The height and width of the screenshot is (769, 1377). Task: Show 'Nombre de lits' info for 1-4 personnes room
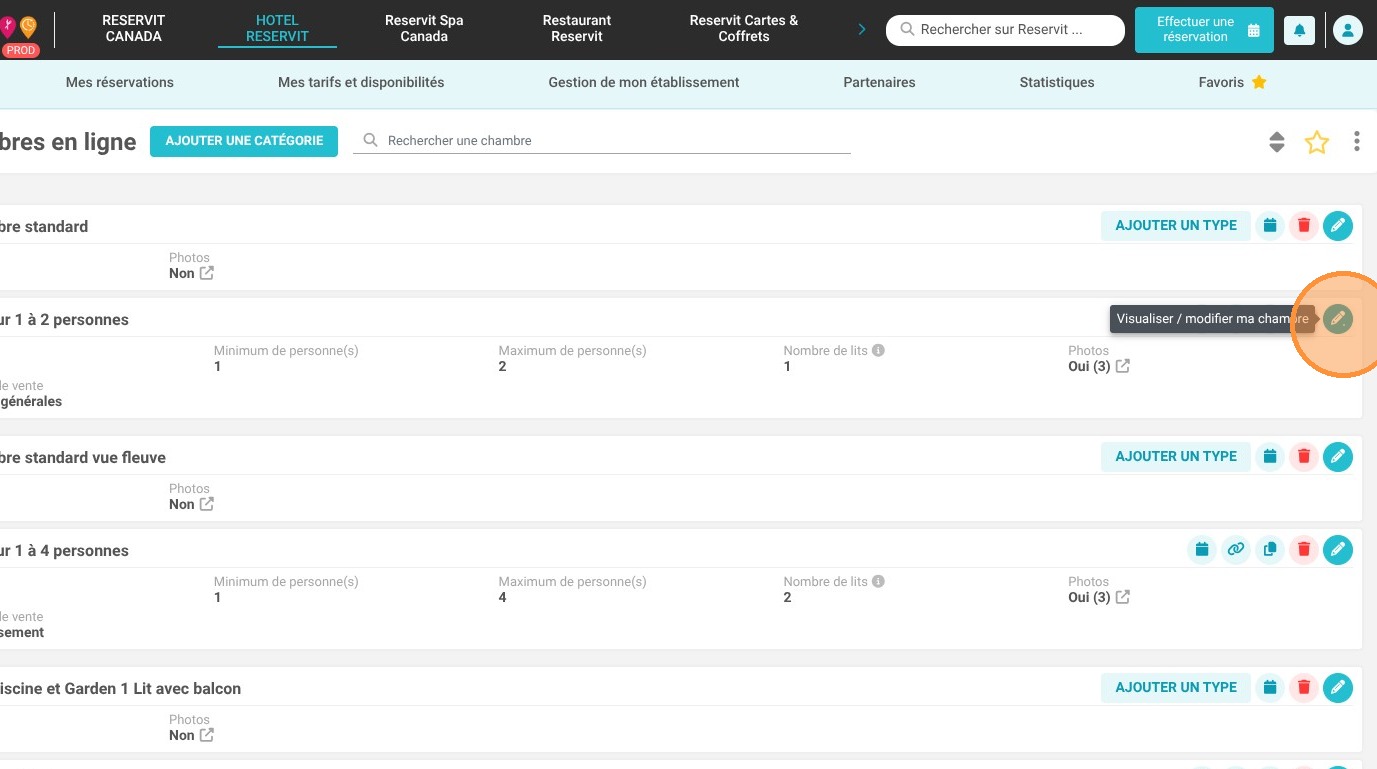(x=878, y=582)
